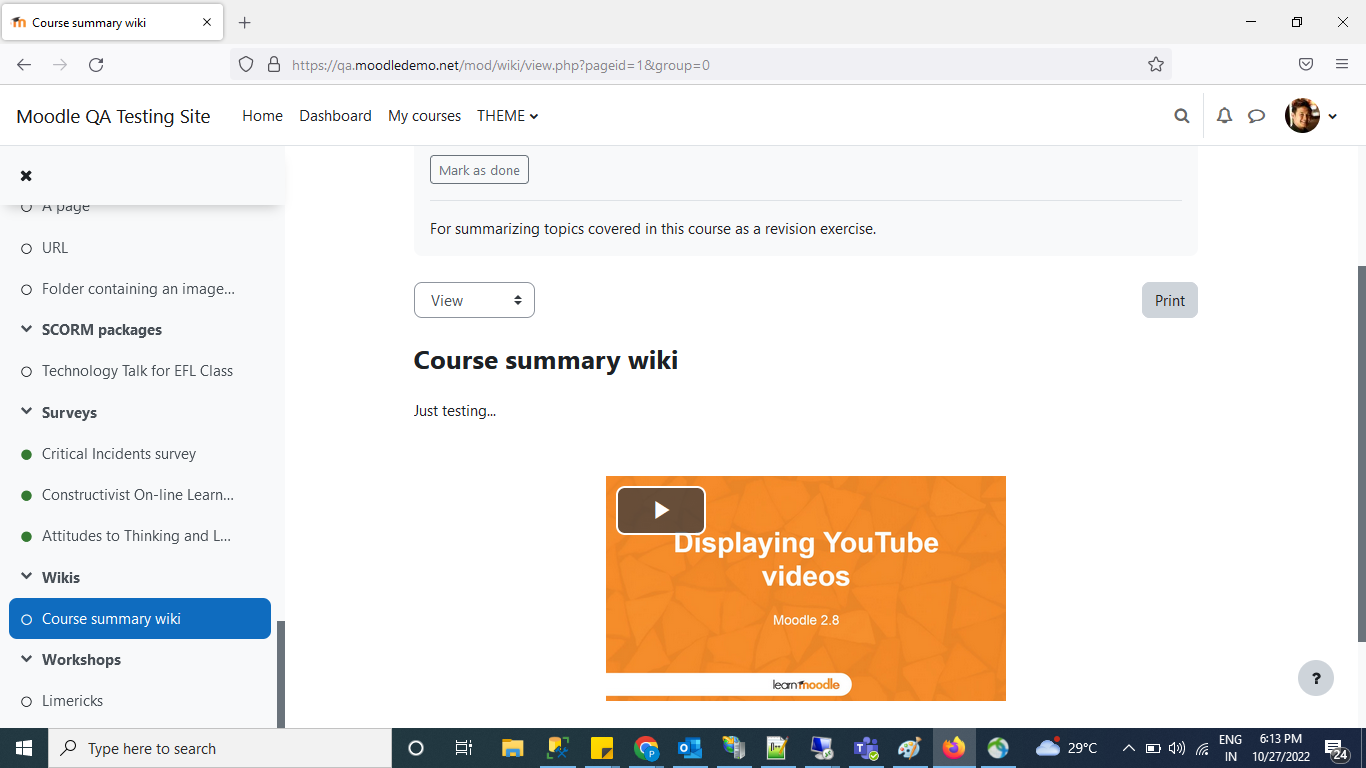
Task: Click the course index sidebar scrollbar
Action: [x=281, y=673]
